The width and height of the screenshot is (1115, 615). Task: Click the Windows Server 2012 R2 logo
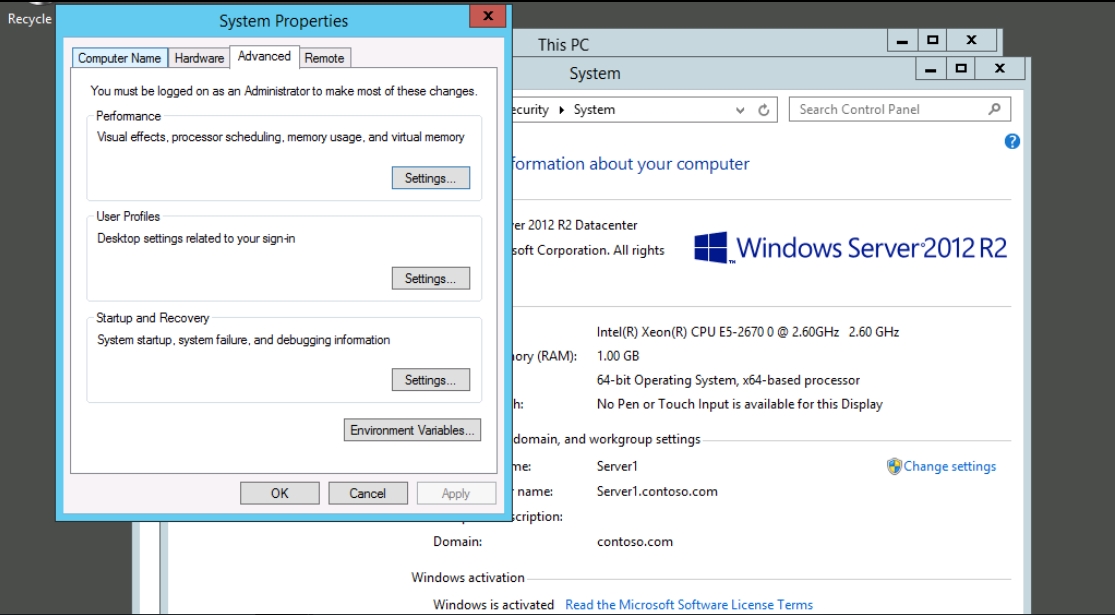850,248
